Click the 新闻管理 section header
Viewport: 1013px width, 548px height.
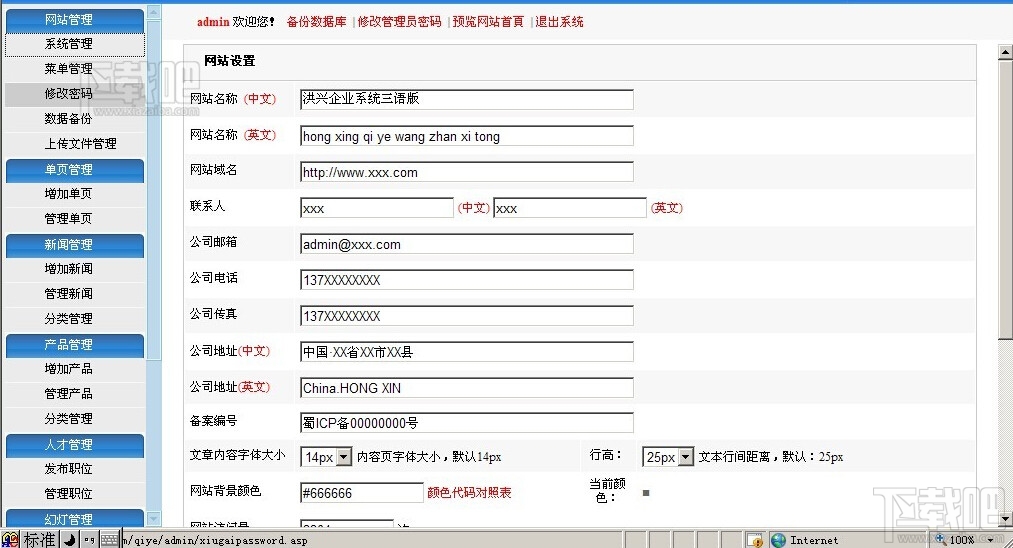[75, 245]
